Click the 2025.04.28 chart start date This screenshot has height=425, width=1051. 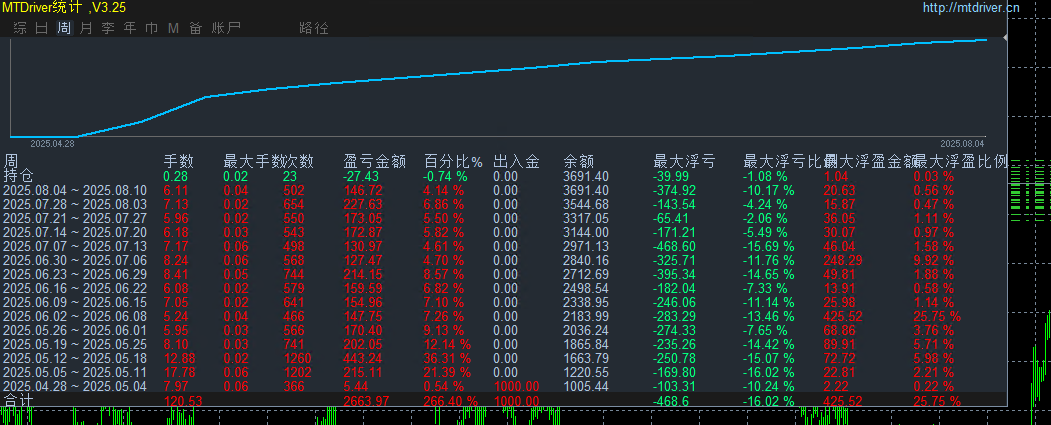tap(52, 143)
